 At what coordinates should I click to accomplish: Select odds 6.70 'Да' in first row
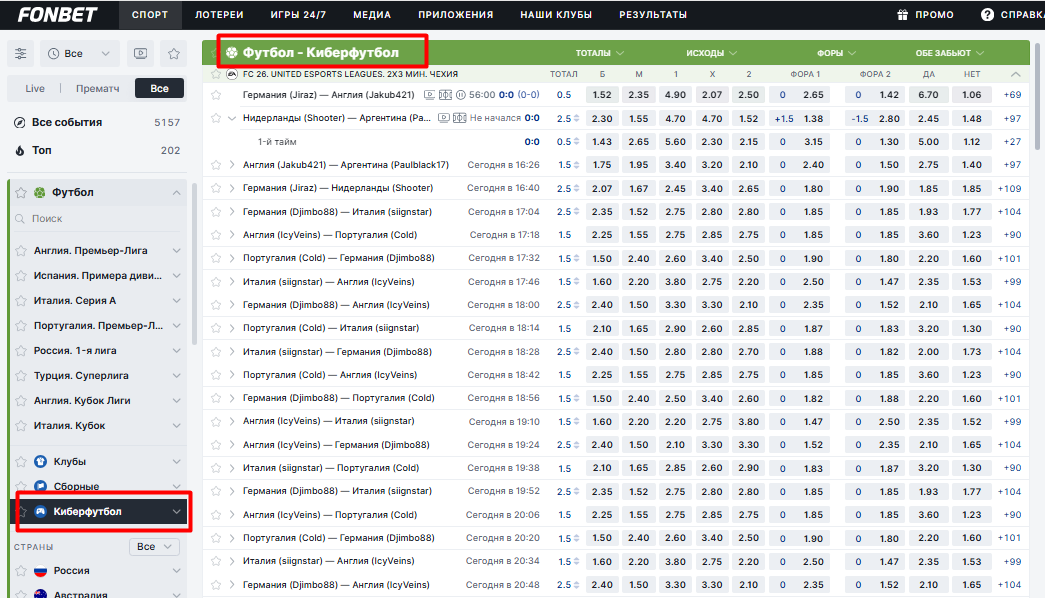928,95
